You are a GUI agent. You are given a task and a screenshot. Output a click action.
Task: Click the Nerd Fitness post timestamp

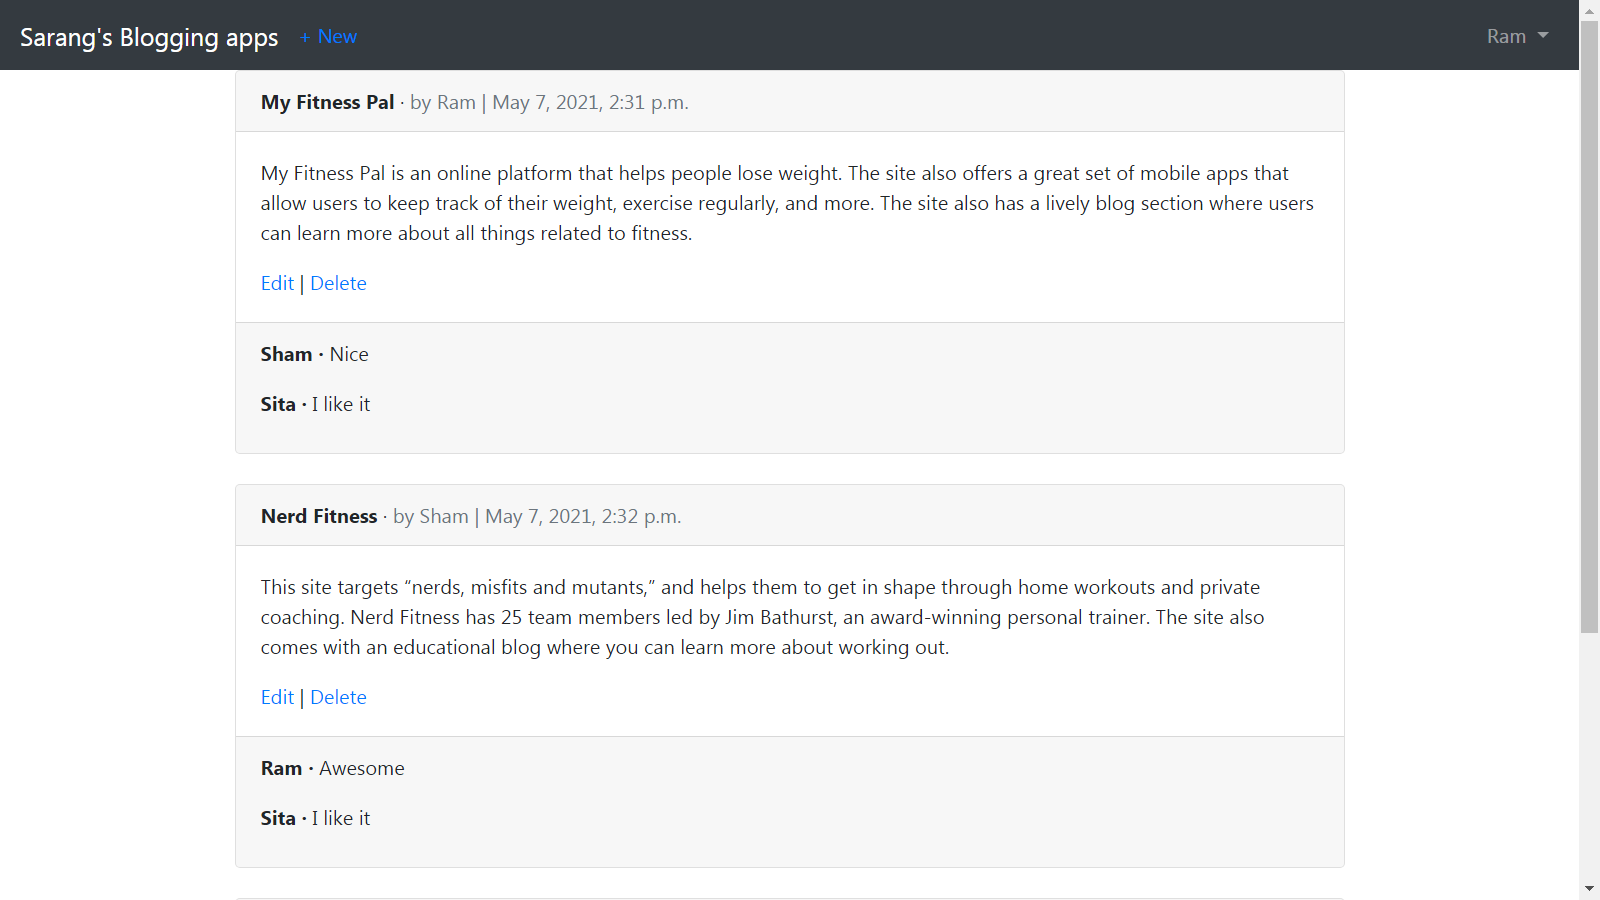pyautogui.click(x=582, y=516)
